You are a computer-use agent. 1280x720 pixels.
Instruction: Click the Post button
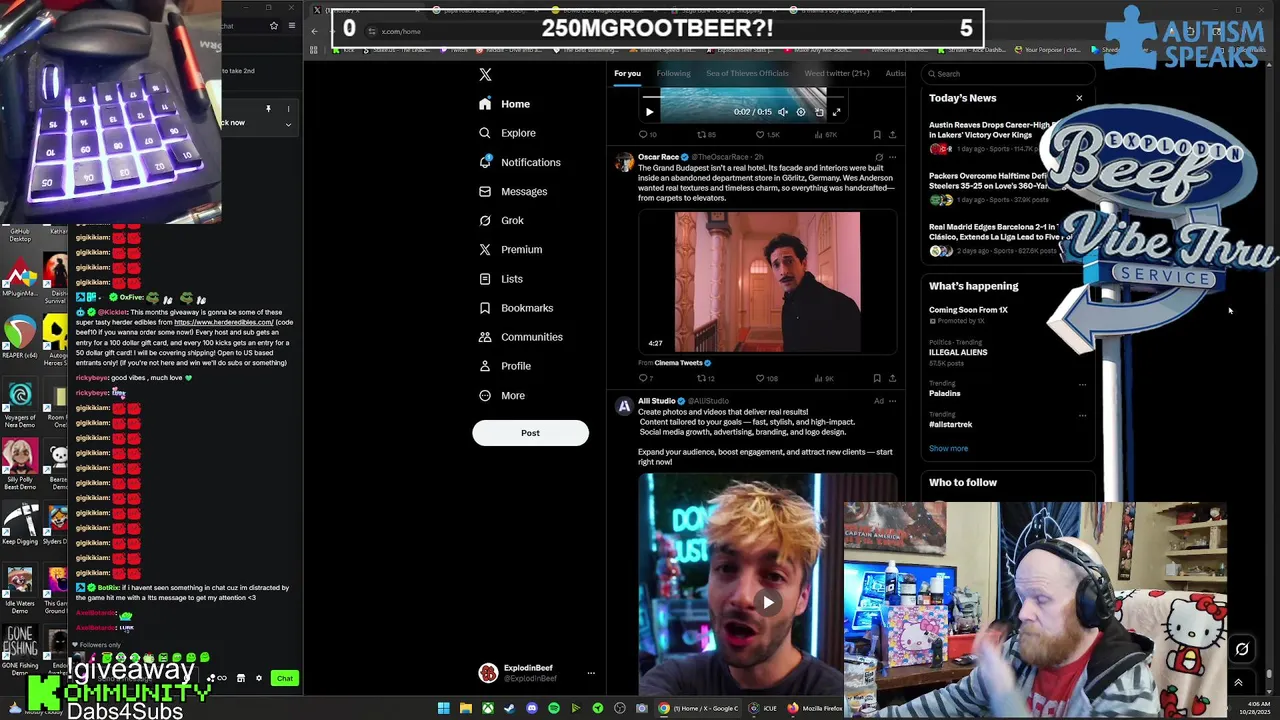(x=530, y=433)
